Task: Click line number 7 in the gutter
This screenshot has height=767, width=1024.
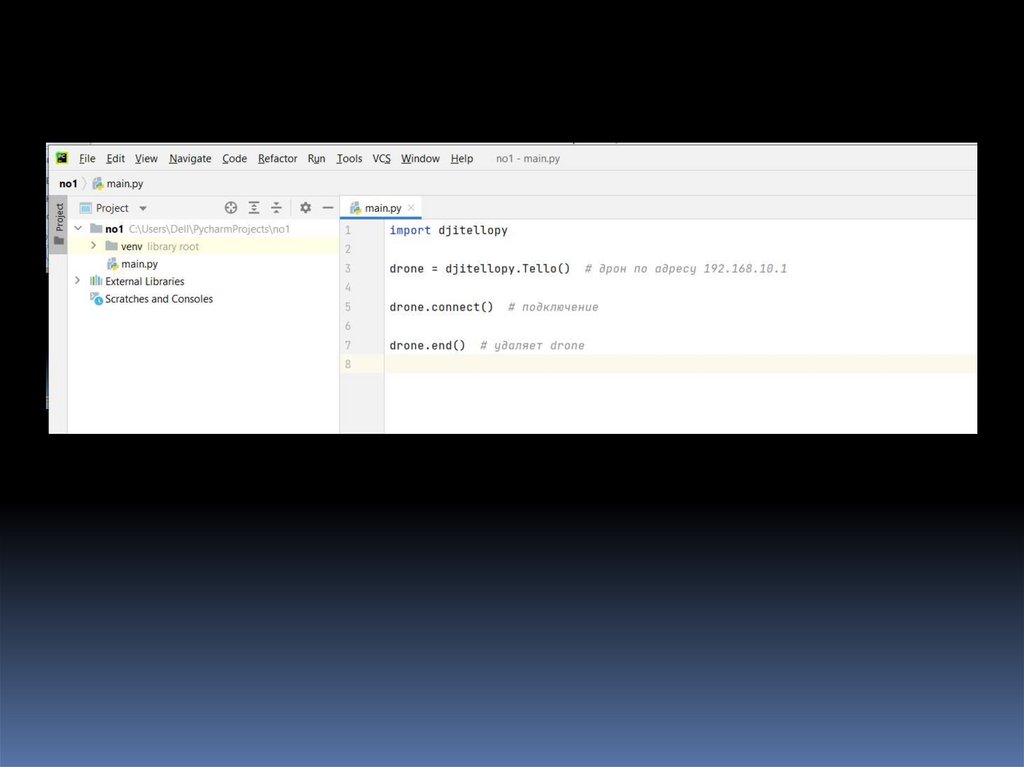Action: [347, 345]
